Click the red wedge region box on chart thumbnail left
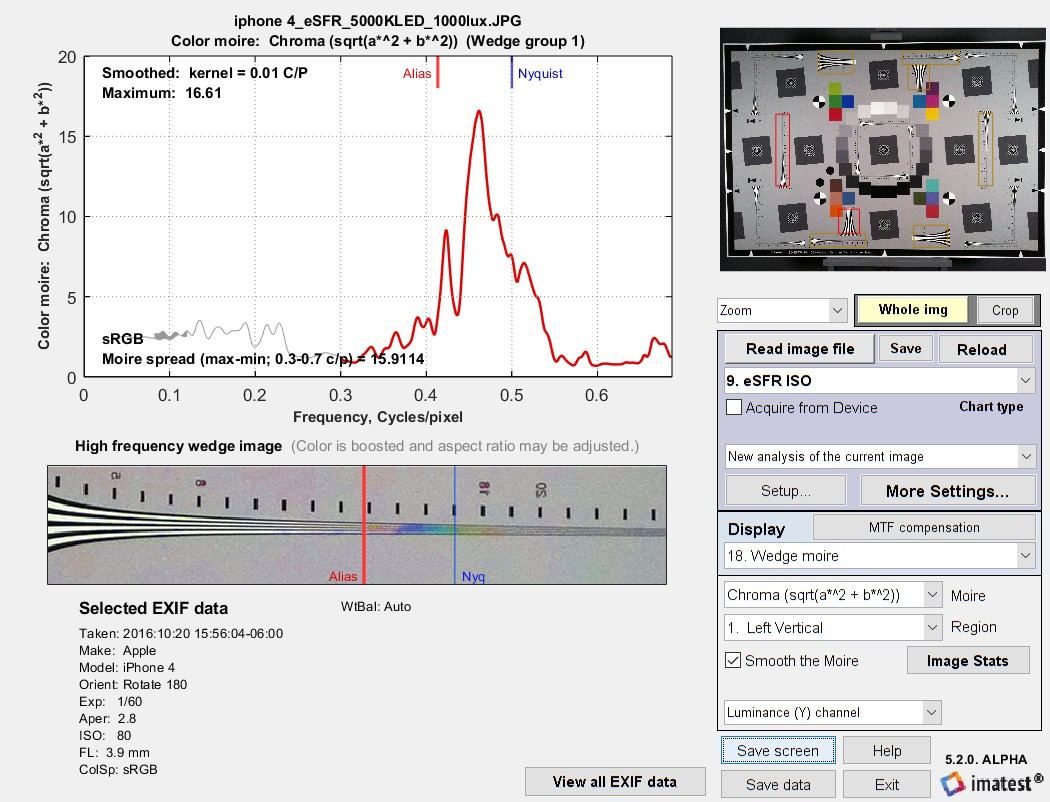Image resolution: width=1050 pixels, height=802 pixels. tap(782, 150)
